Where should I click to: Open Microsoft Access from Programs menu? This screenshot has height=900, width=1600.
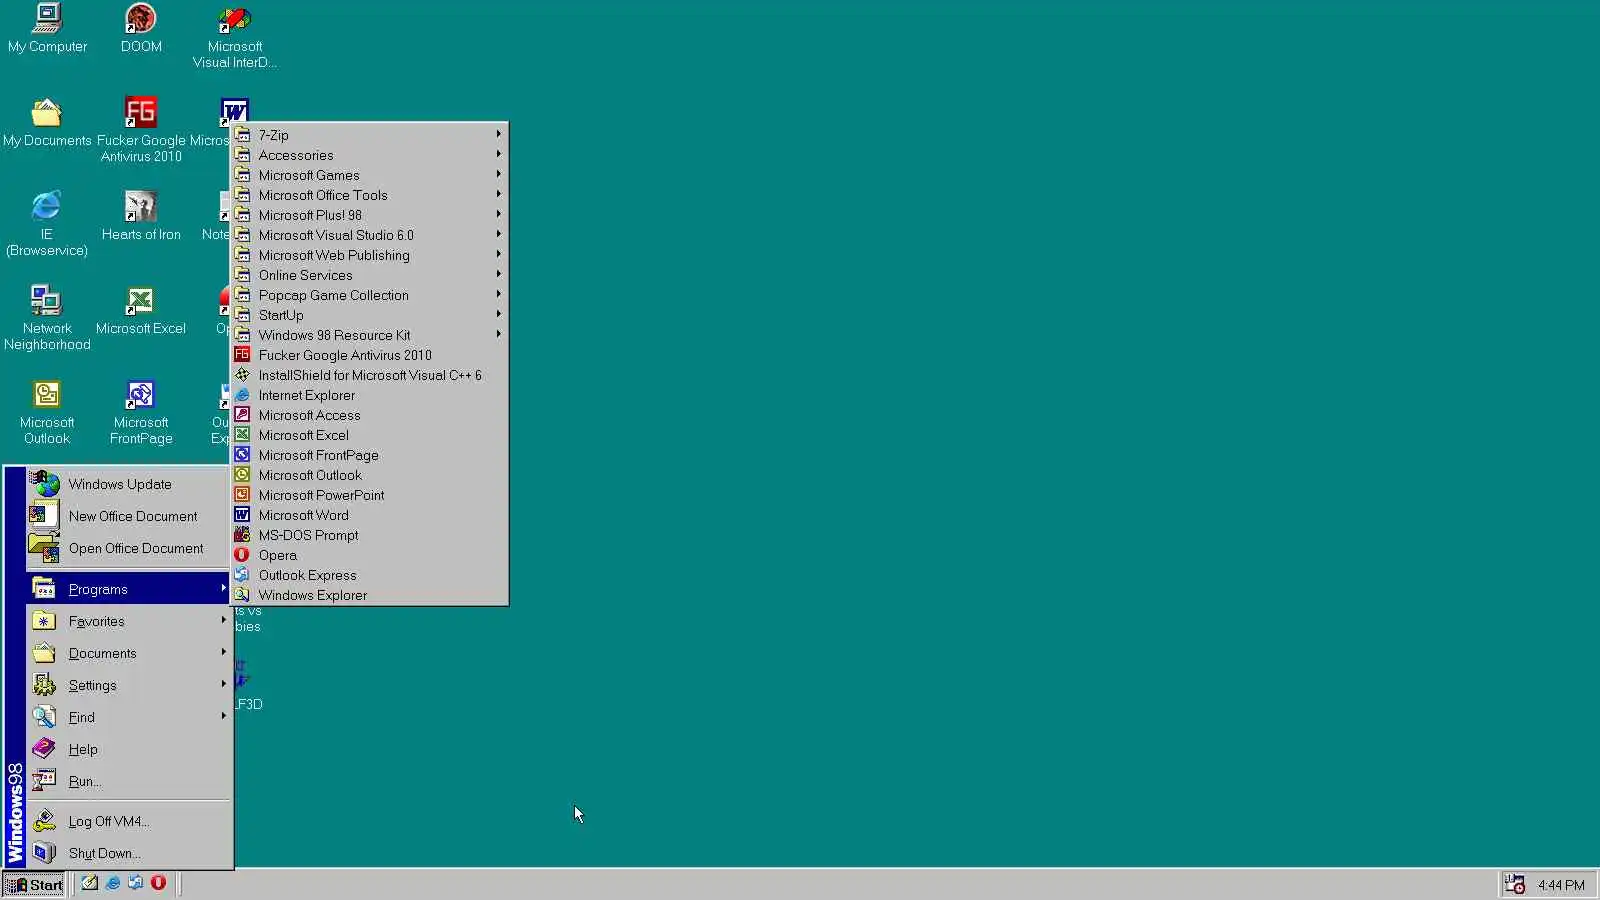[x=369, y=415]
